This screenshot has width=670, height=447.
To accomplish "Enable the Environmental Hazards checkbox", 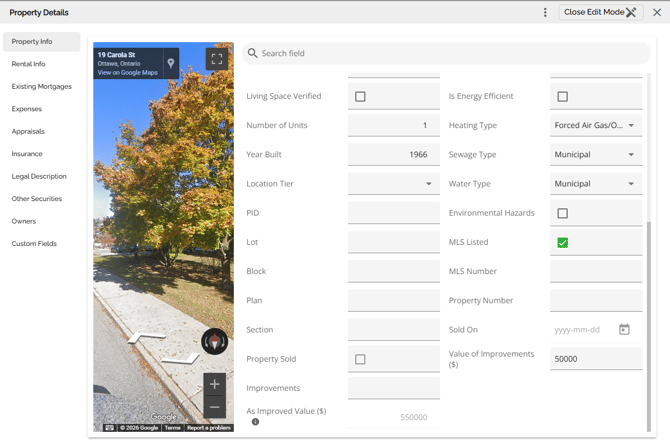I will point(562,213).
